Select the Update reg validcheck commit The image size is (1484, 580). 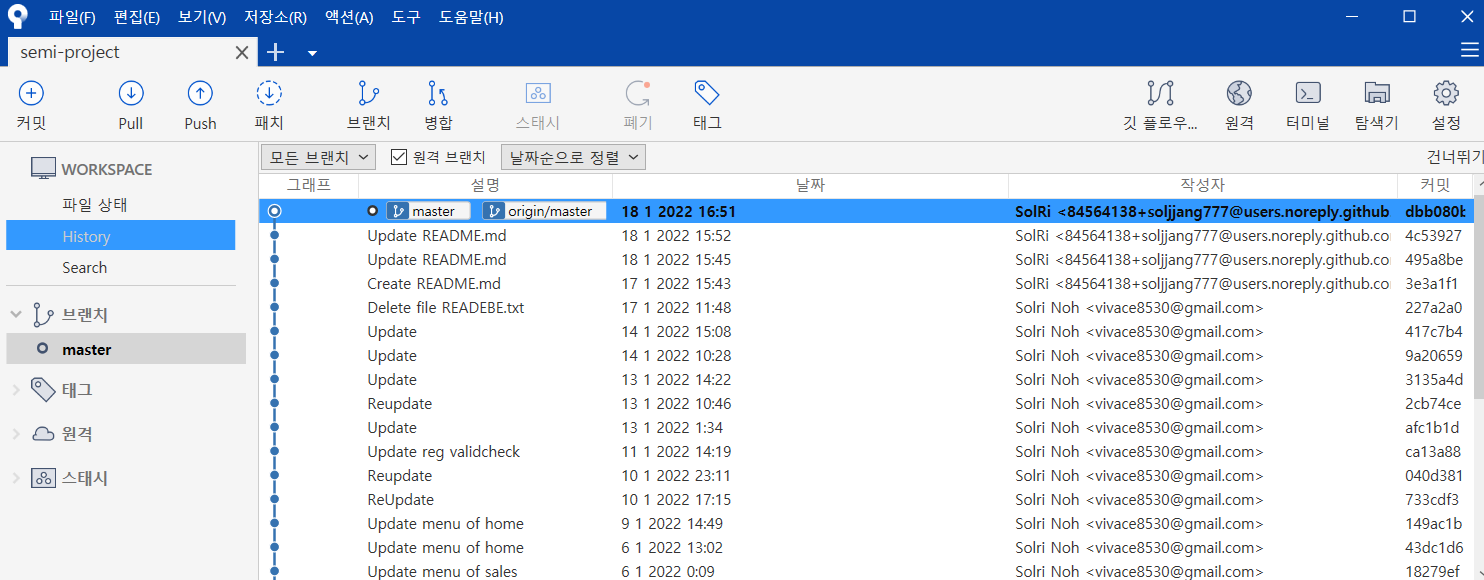click(866, 451)
